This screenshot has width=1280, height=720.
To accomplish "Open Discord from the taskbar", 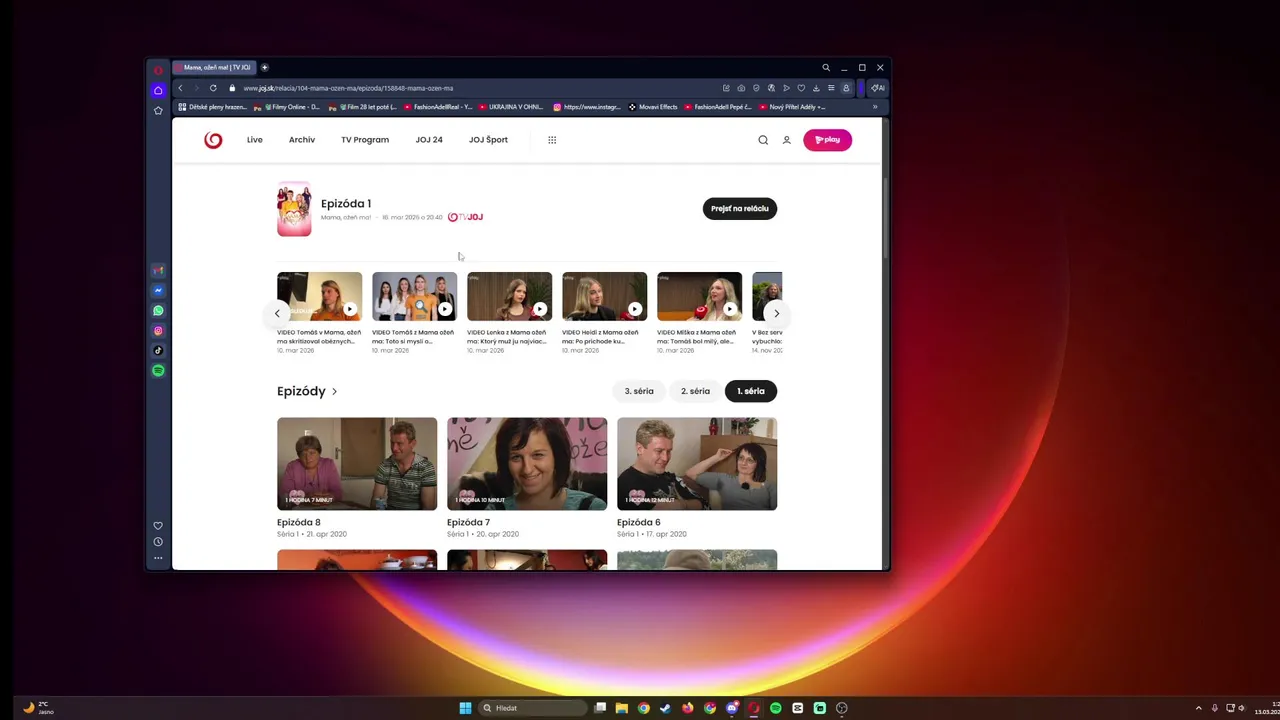I will pos(731,708).
